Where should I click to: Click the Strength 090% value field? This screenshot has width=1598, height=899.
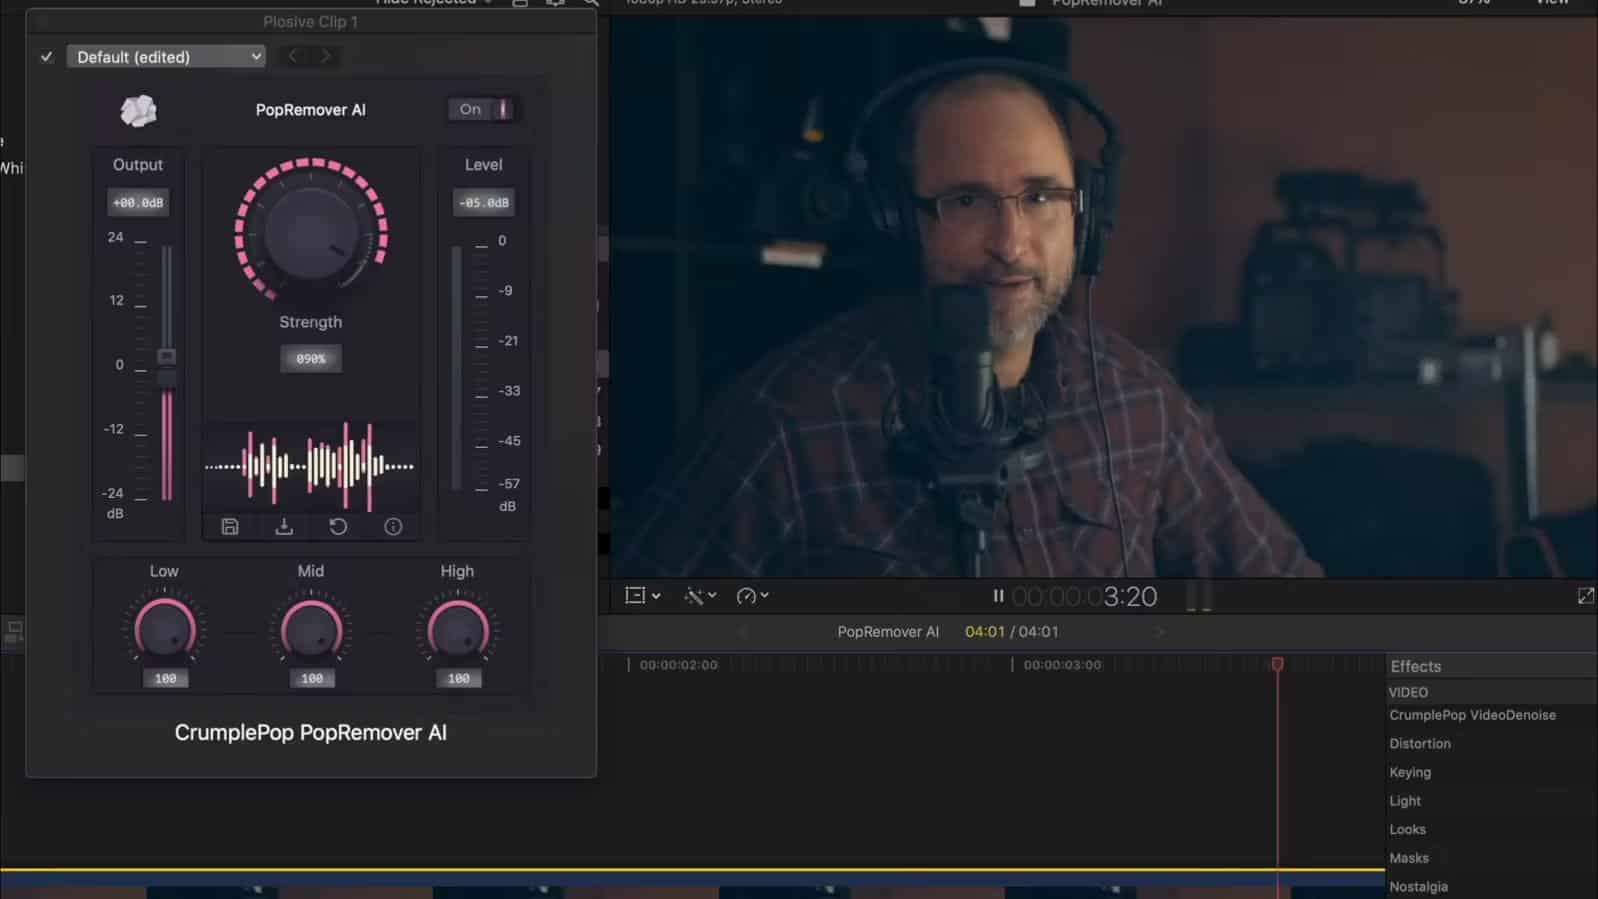coord(311,359)
